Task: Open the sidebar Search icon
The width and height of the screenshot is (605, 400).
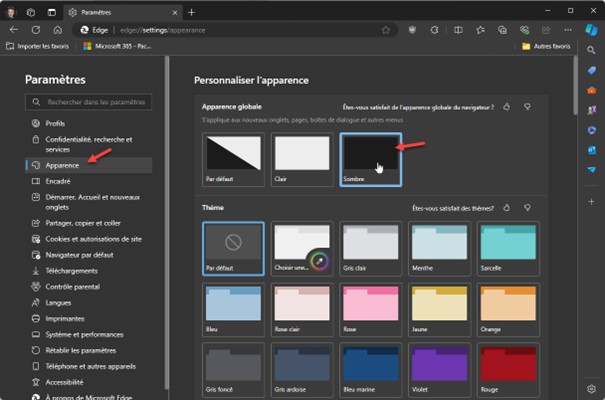Action: pos(592,49)
